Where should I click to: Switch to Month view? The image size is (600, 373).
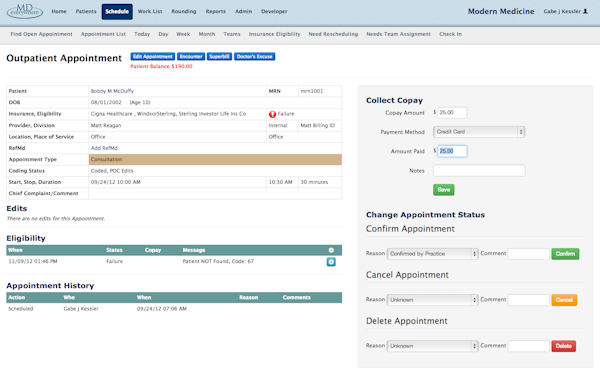[x=207, y=34]
